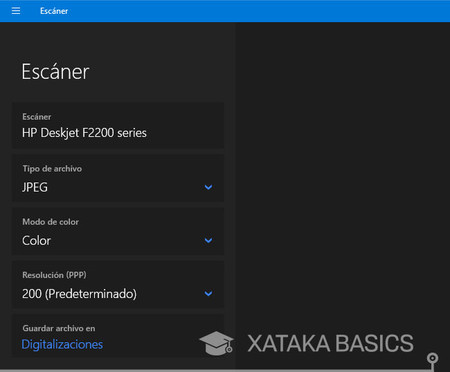Click the Guardar archivo en label
This screenshot has height=372, width=450.
click(x=59, y=328)
